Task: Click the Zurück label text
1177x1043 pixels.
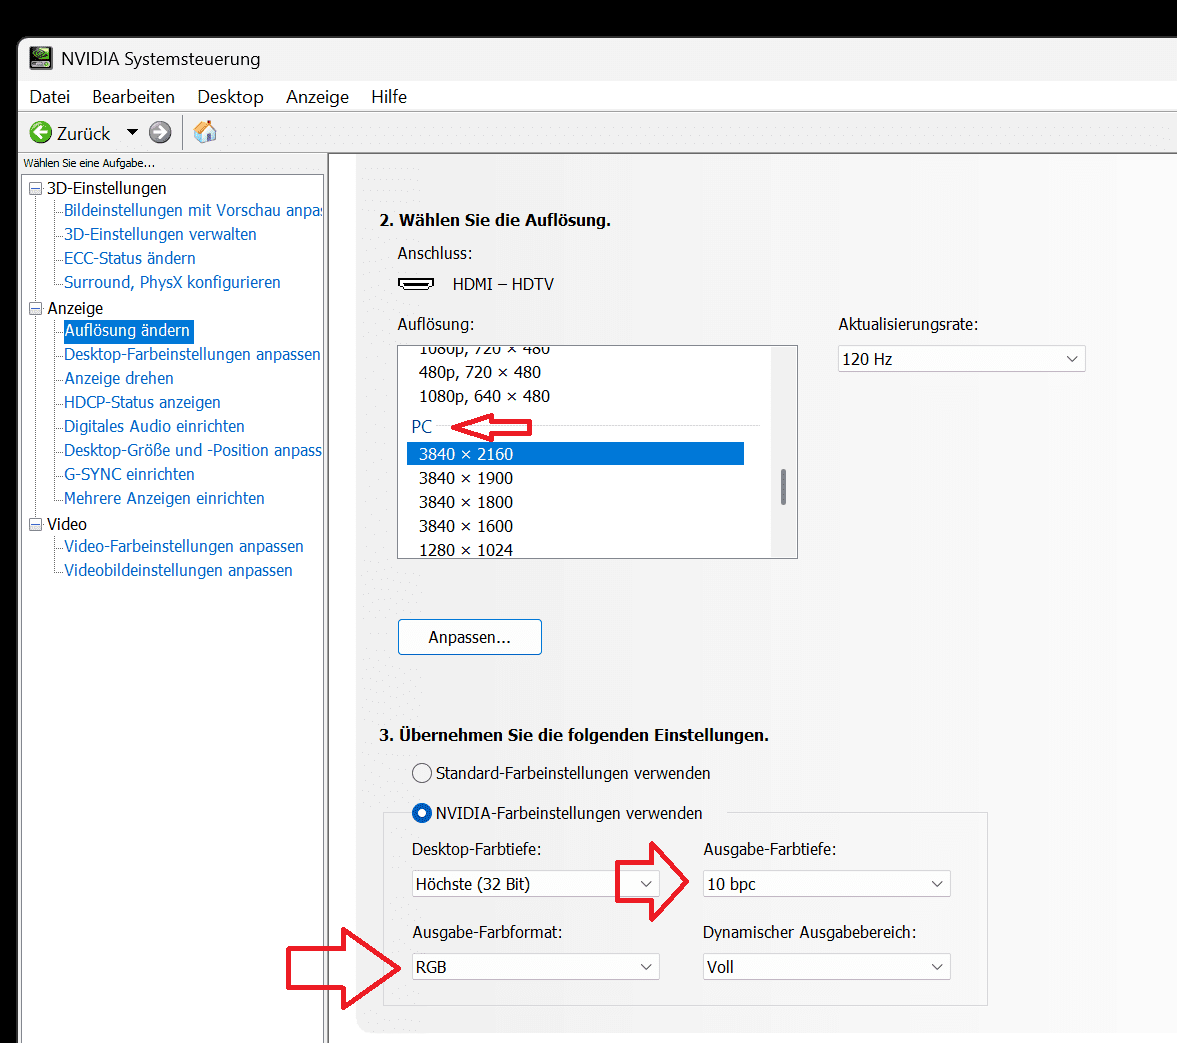Action: 83,134
